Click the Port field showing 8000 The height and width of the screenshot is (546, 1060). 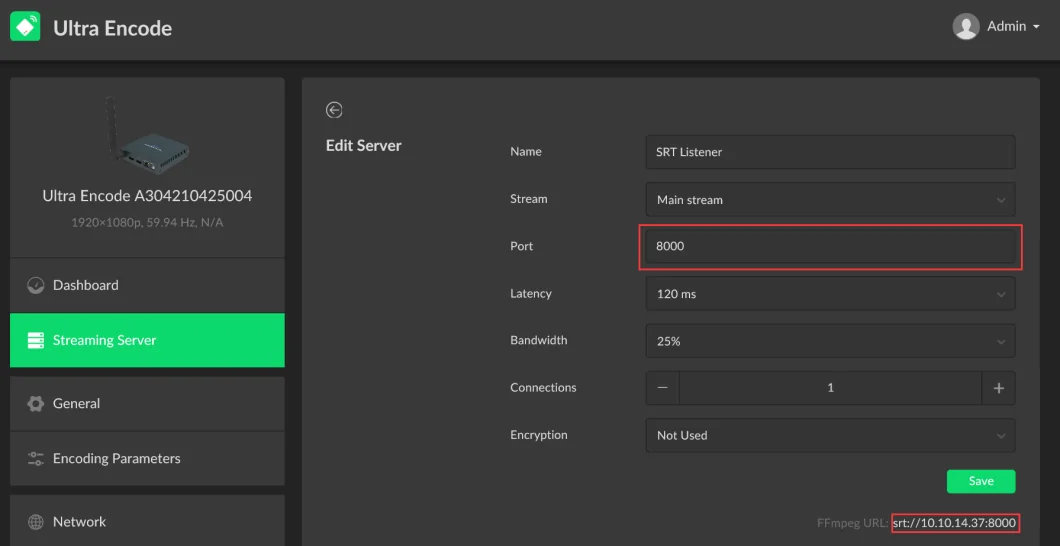point(830,247)
